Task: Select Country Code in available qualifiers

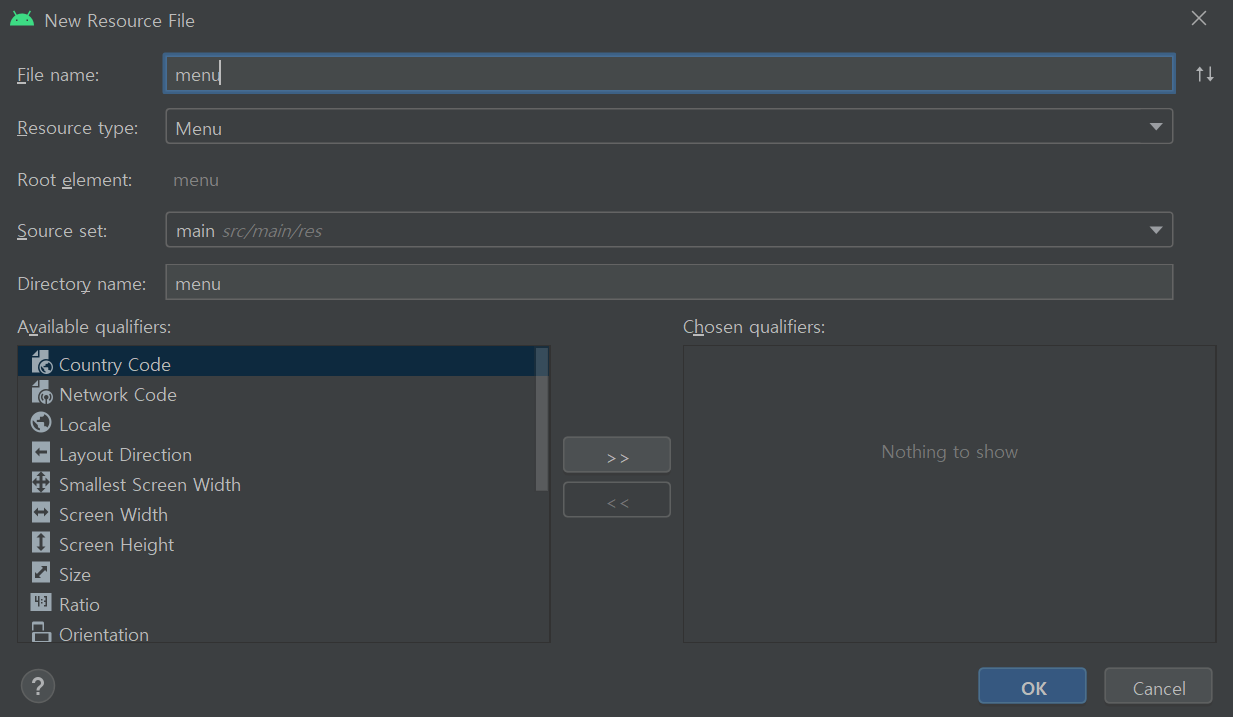Action: tap(276, 362)
